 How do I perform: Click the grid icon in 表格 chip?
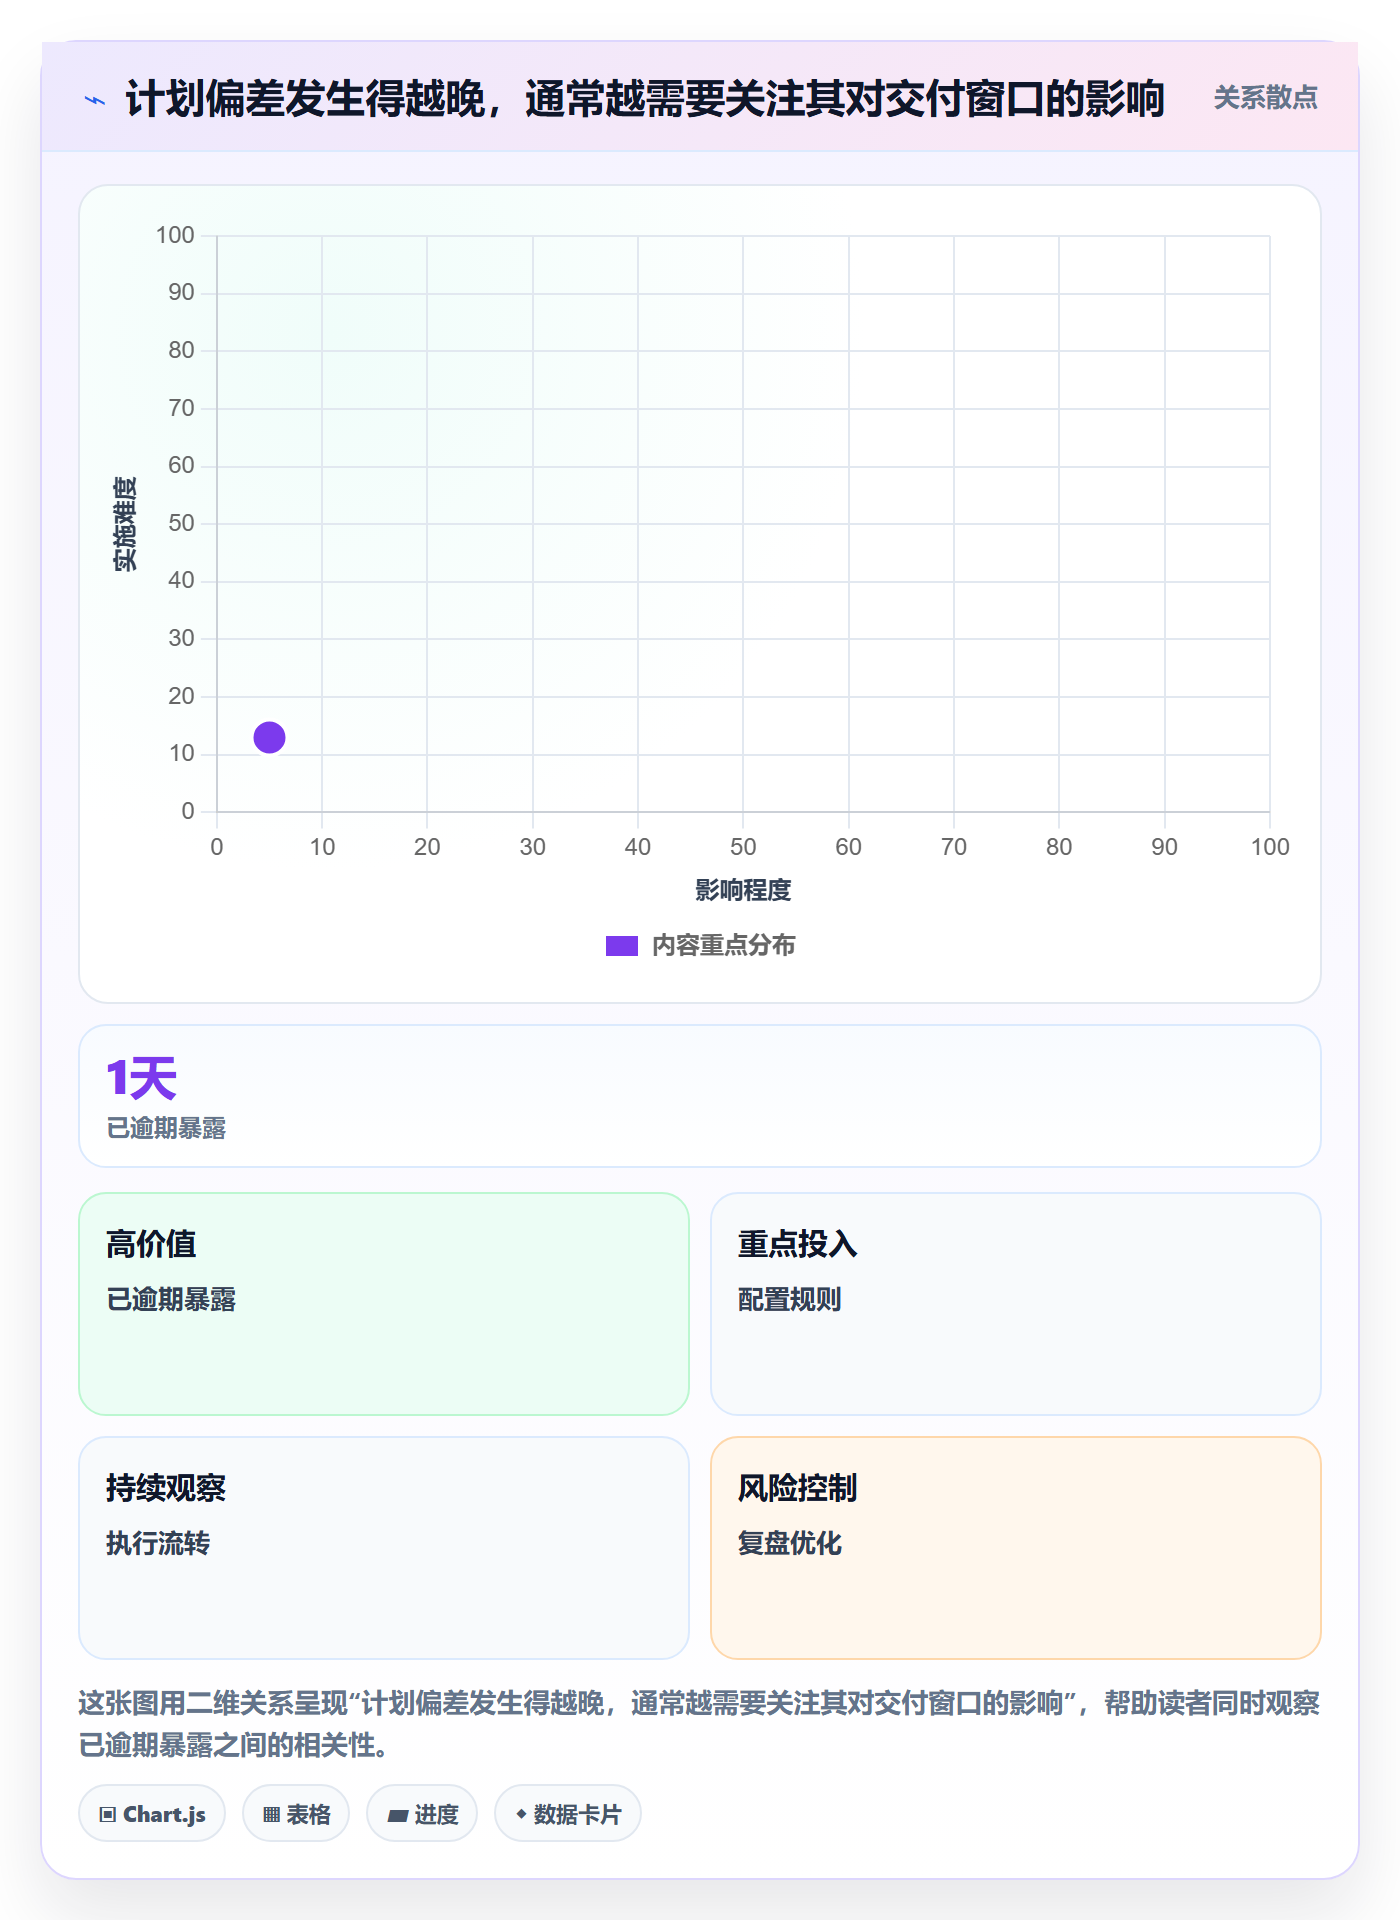(271, 1814)
